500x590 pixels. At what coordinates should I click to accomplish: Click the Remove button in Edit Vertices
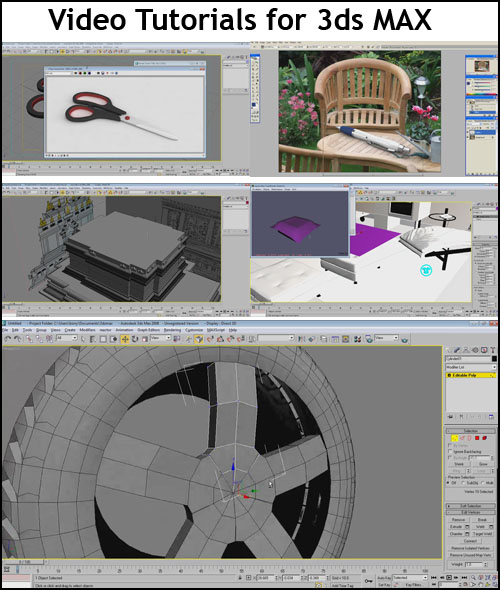pyautogui.click(x=458, y=520)
